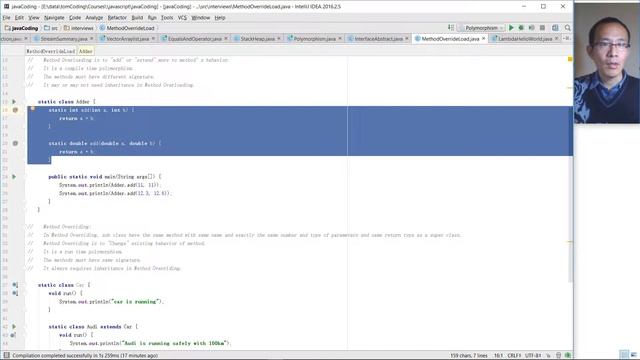The height and width of the screenshot is (360, 640).
Task: Open the Build menu
Action: click(x=137, y=18)
